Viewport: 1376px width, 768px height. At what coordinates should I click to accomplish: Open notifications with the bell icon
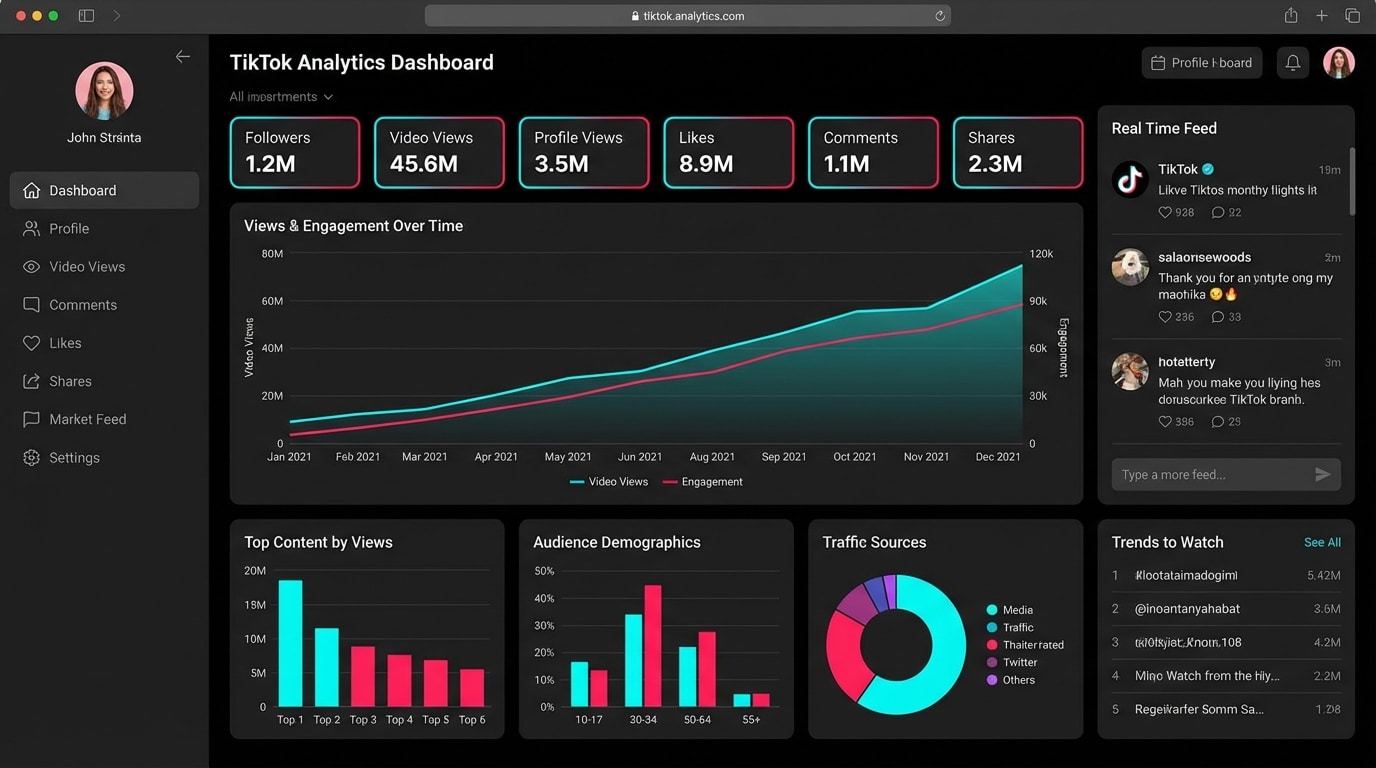(1293, 63)
